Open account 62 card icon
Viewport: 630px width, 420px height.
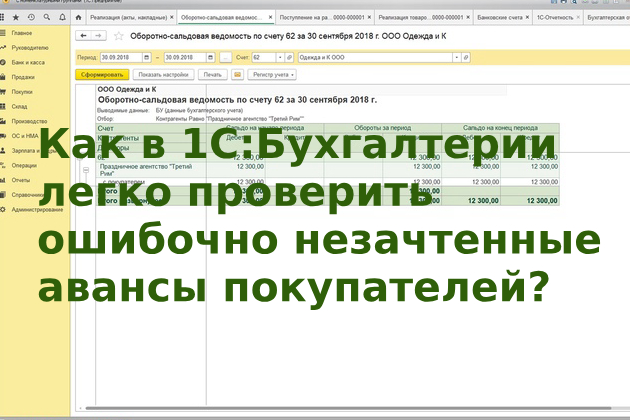[x=289, y=57]
